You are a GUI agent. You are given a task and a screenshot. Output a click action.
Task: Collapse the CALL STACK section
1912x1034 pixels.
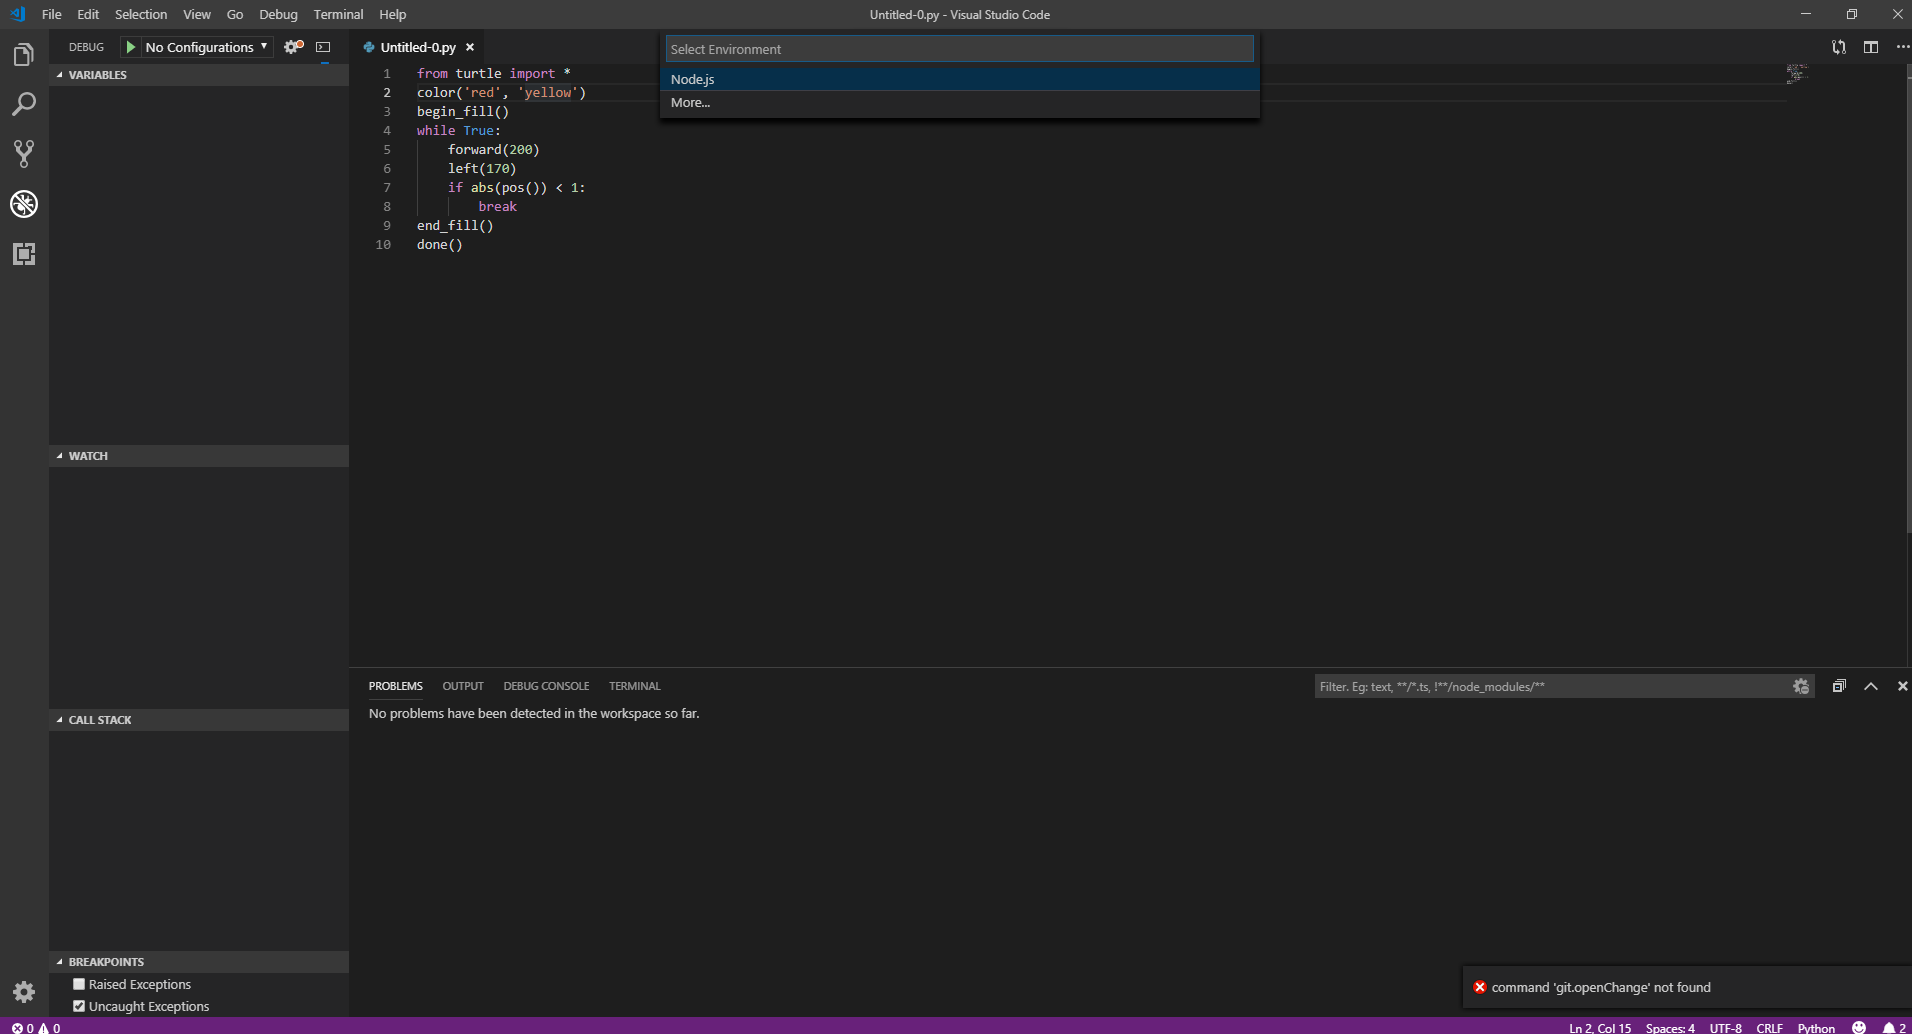point(199,720)
